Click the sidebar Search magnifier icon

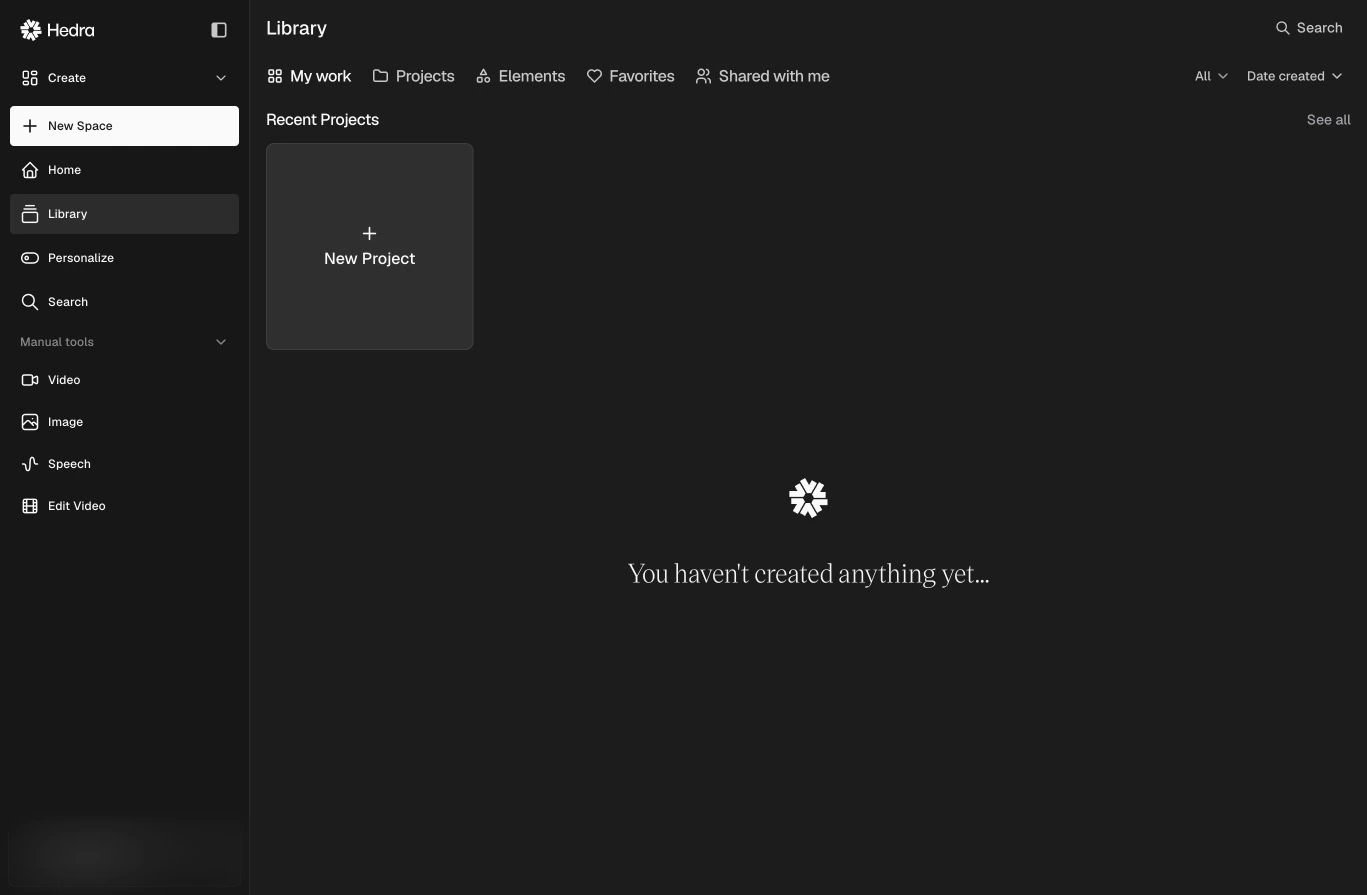click(x=30, y=302)
